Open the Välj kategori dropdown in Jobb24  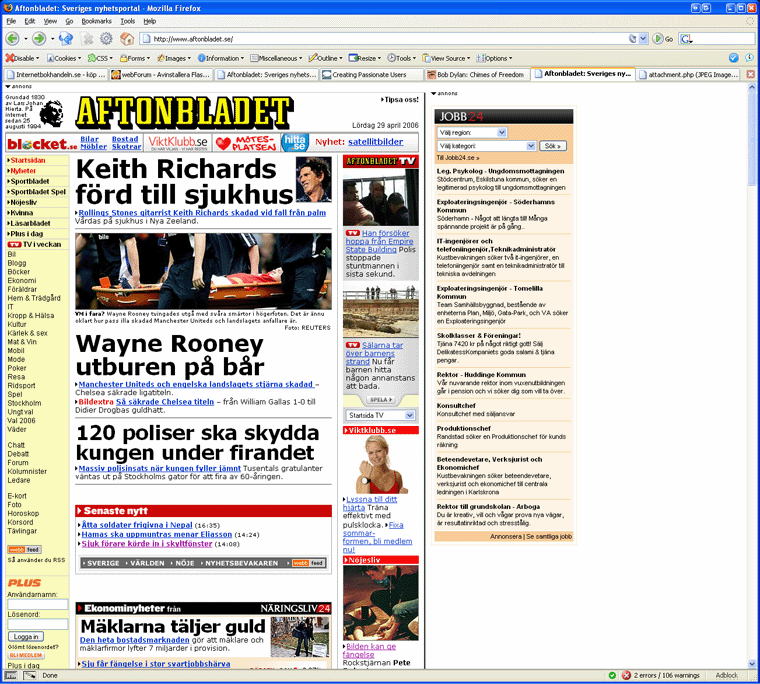pyautogui.click(x=486, y=146)
